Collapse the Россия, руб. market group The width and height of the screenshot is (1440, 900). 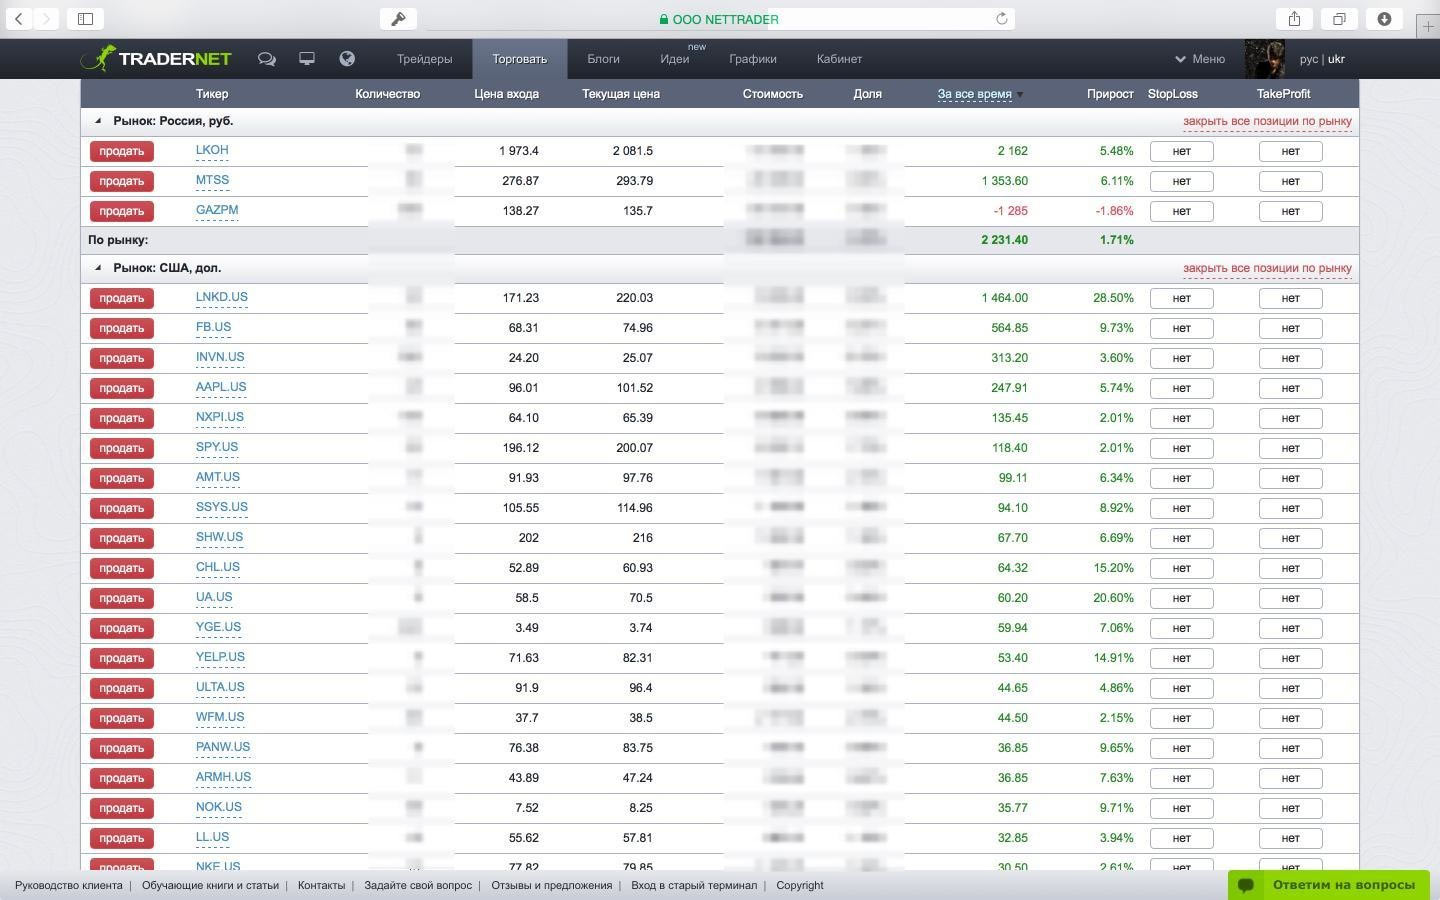[x=98, y=121]
